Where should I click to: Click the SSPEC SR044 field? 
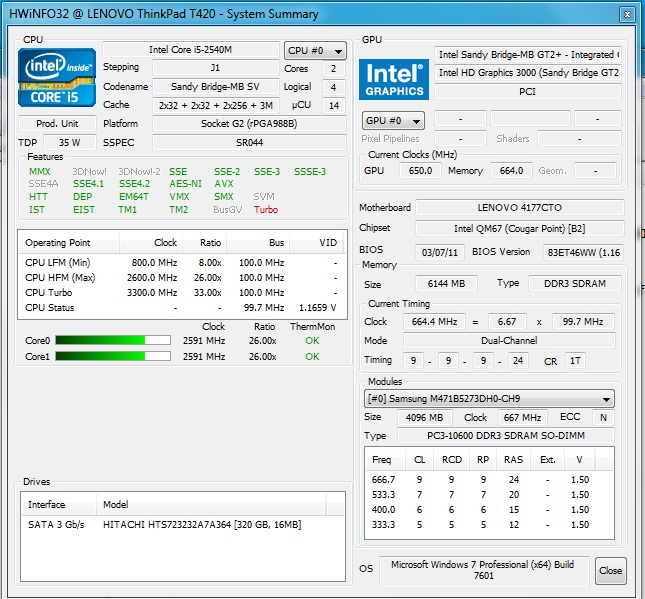click(249, 142)
